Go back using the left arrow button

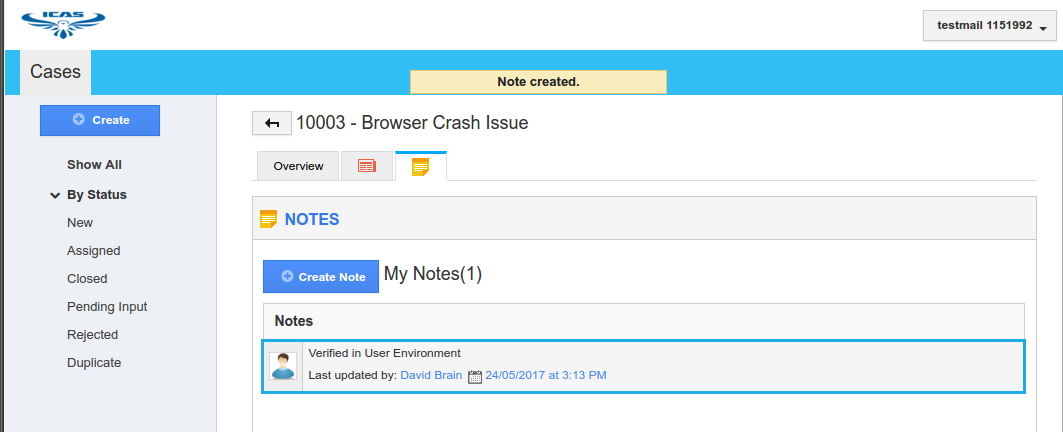click(272, 123)
